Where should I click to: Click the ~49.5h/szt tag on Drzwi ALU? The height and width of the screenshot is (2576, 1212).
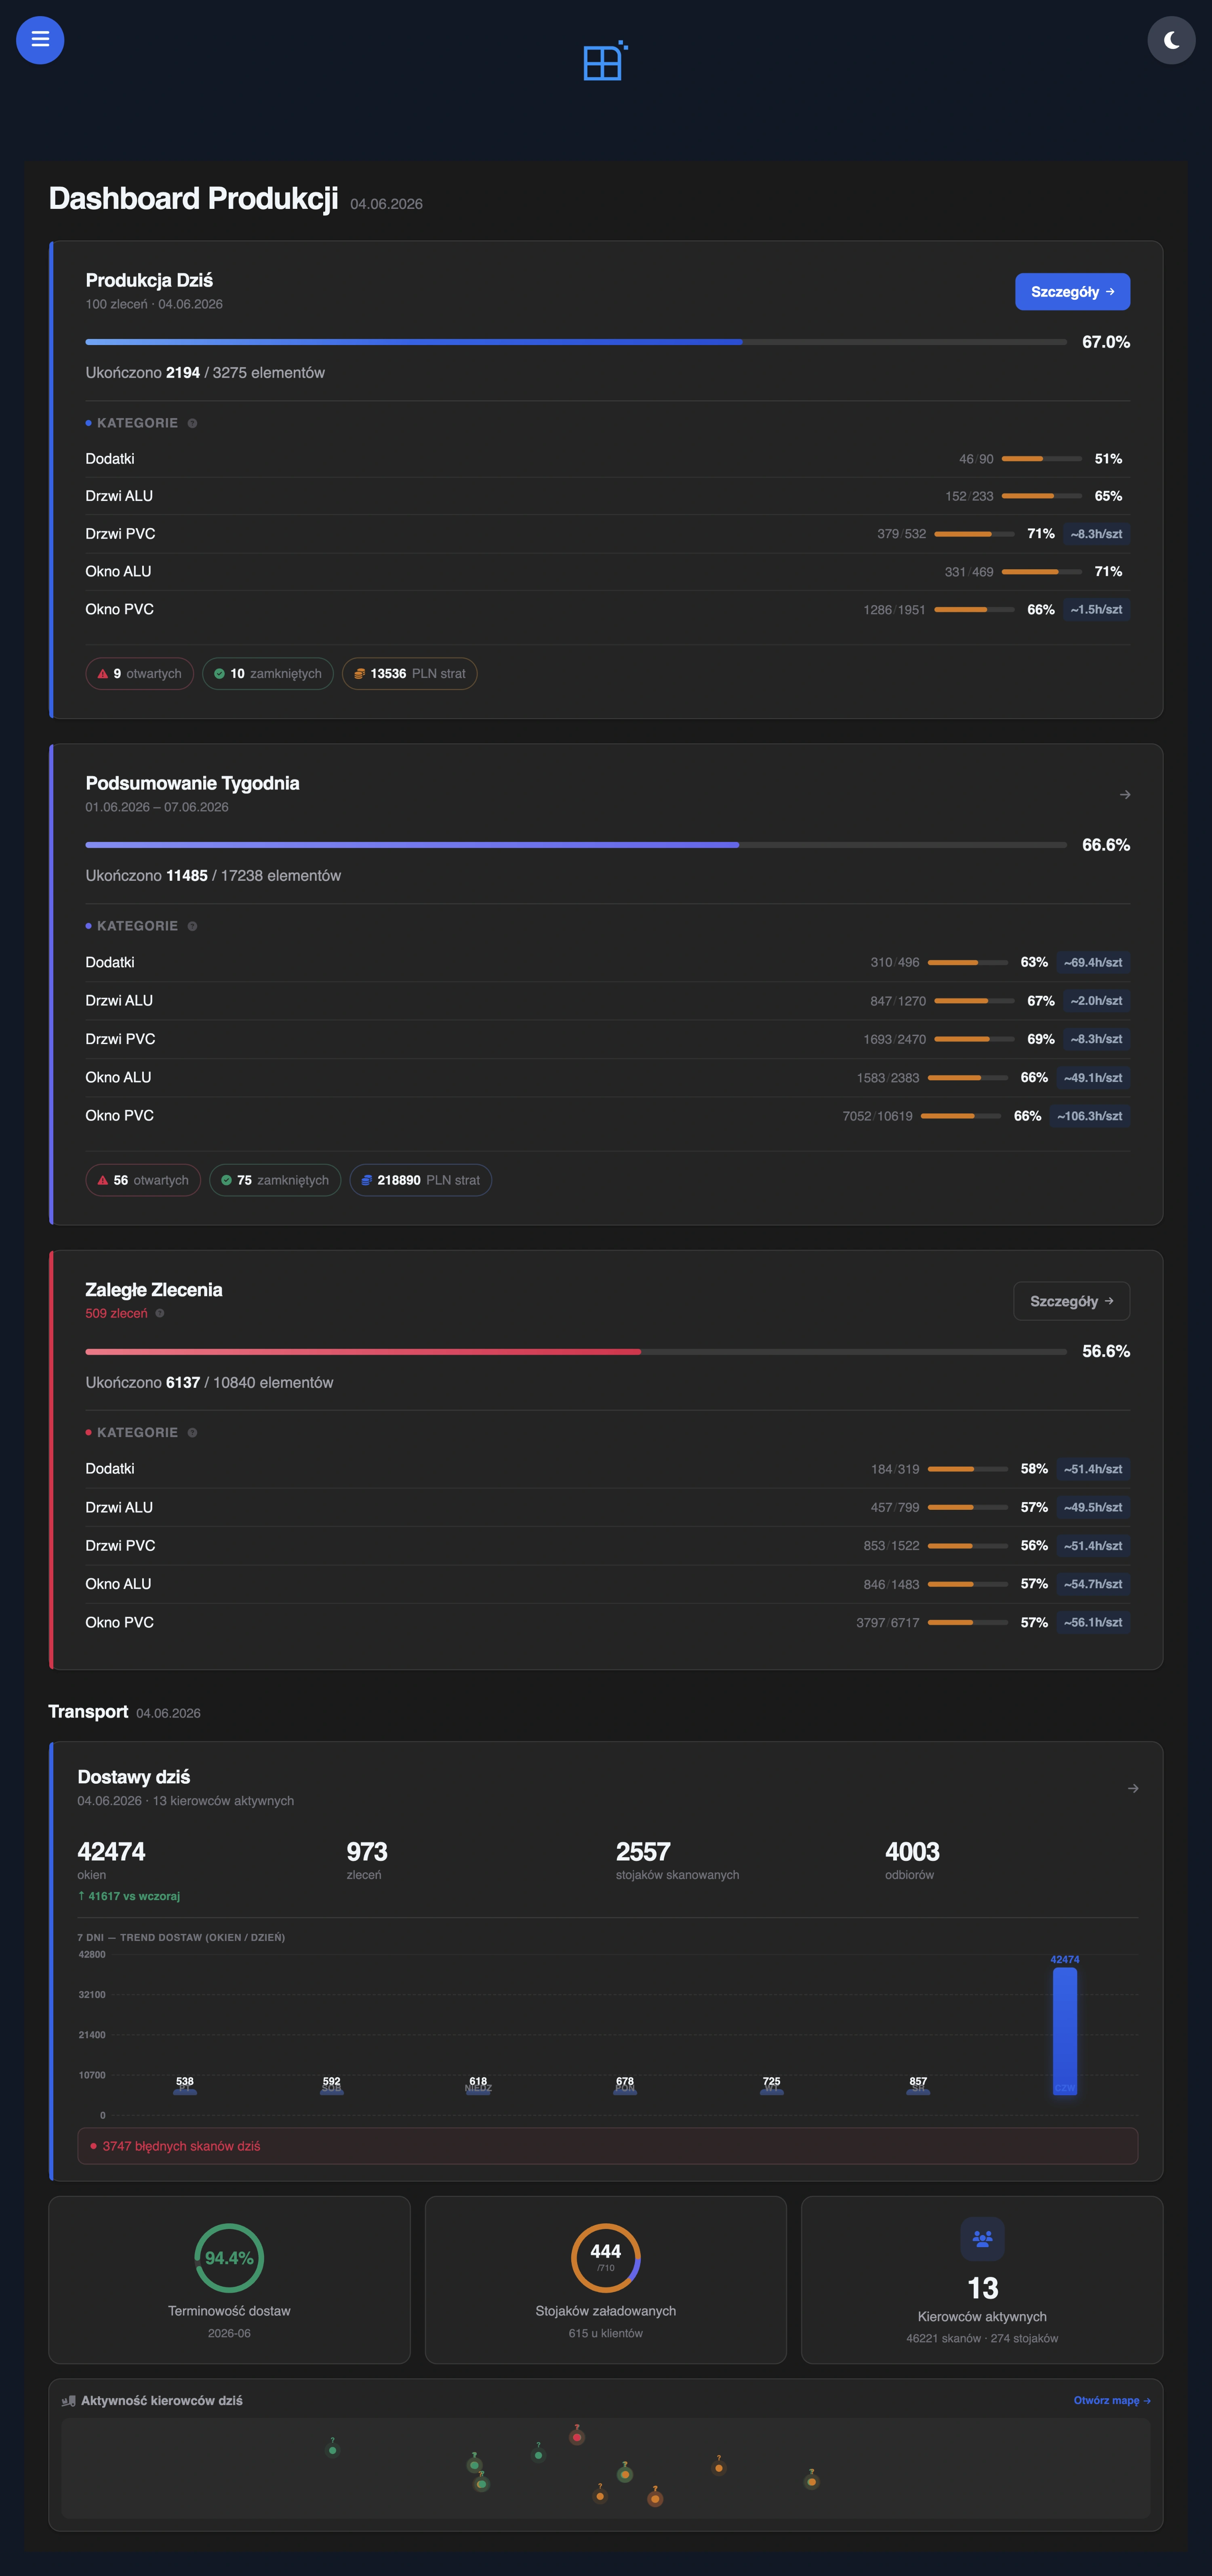click(x=1093, y=1508)
